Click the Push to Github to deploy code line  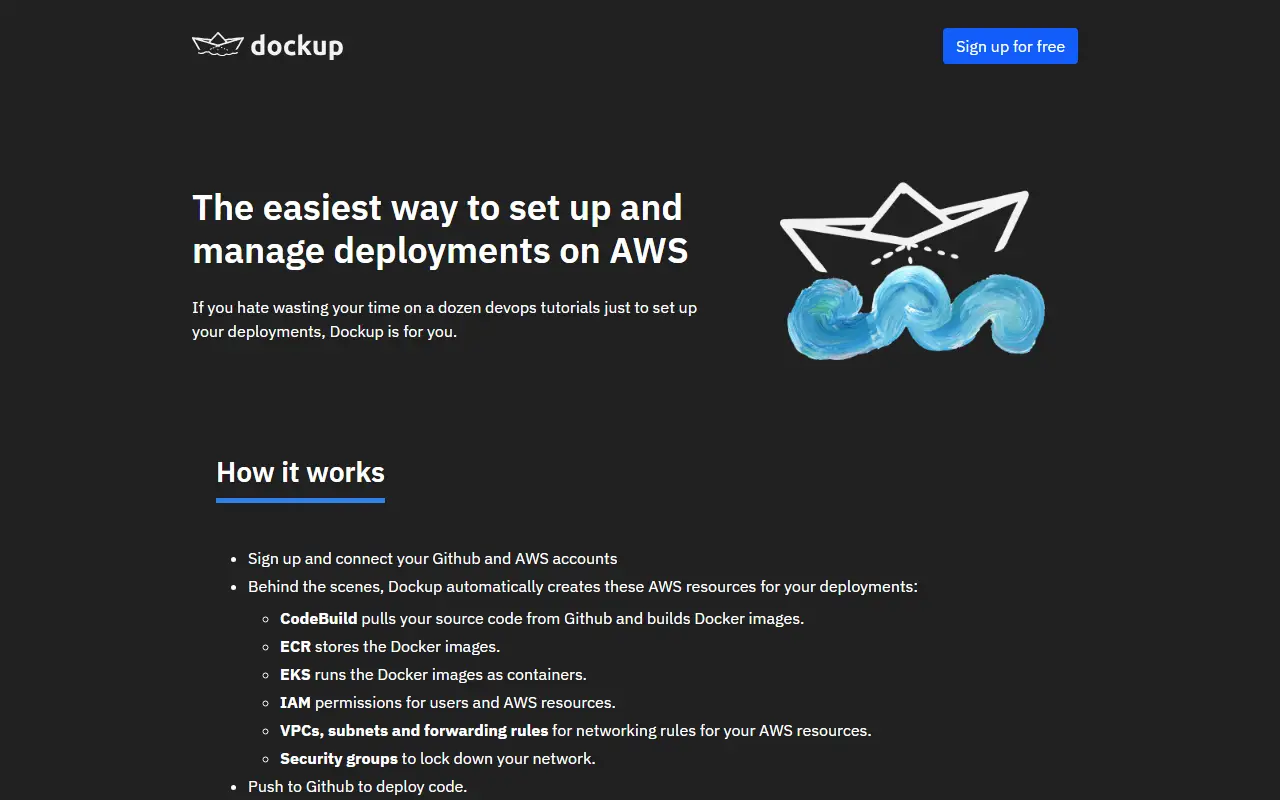coord(358,787)
